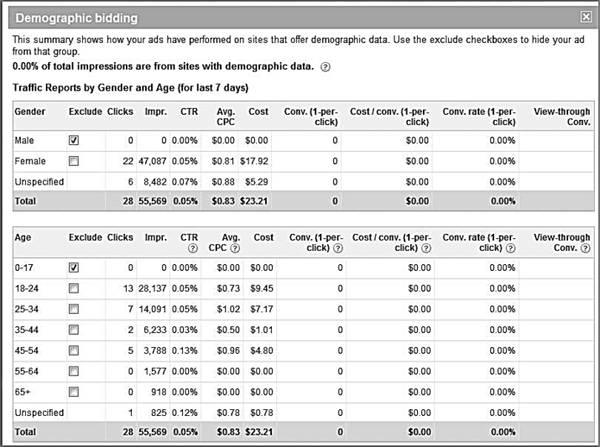Viewport: 600px width, 447px height.
Task: Exclude the 25-34 age group
Action: pyautogui.click(x=74, y=309)
